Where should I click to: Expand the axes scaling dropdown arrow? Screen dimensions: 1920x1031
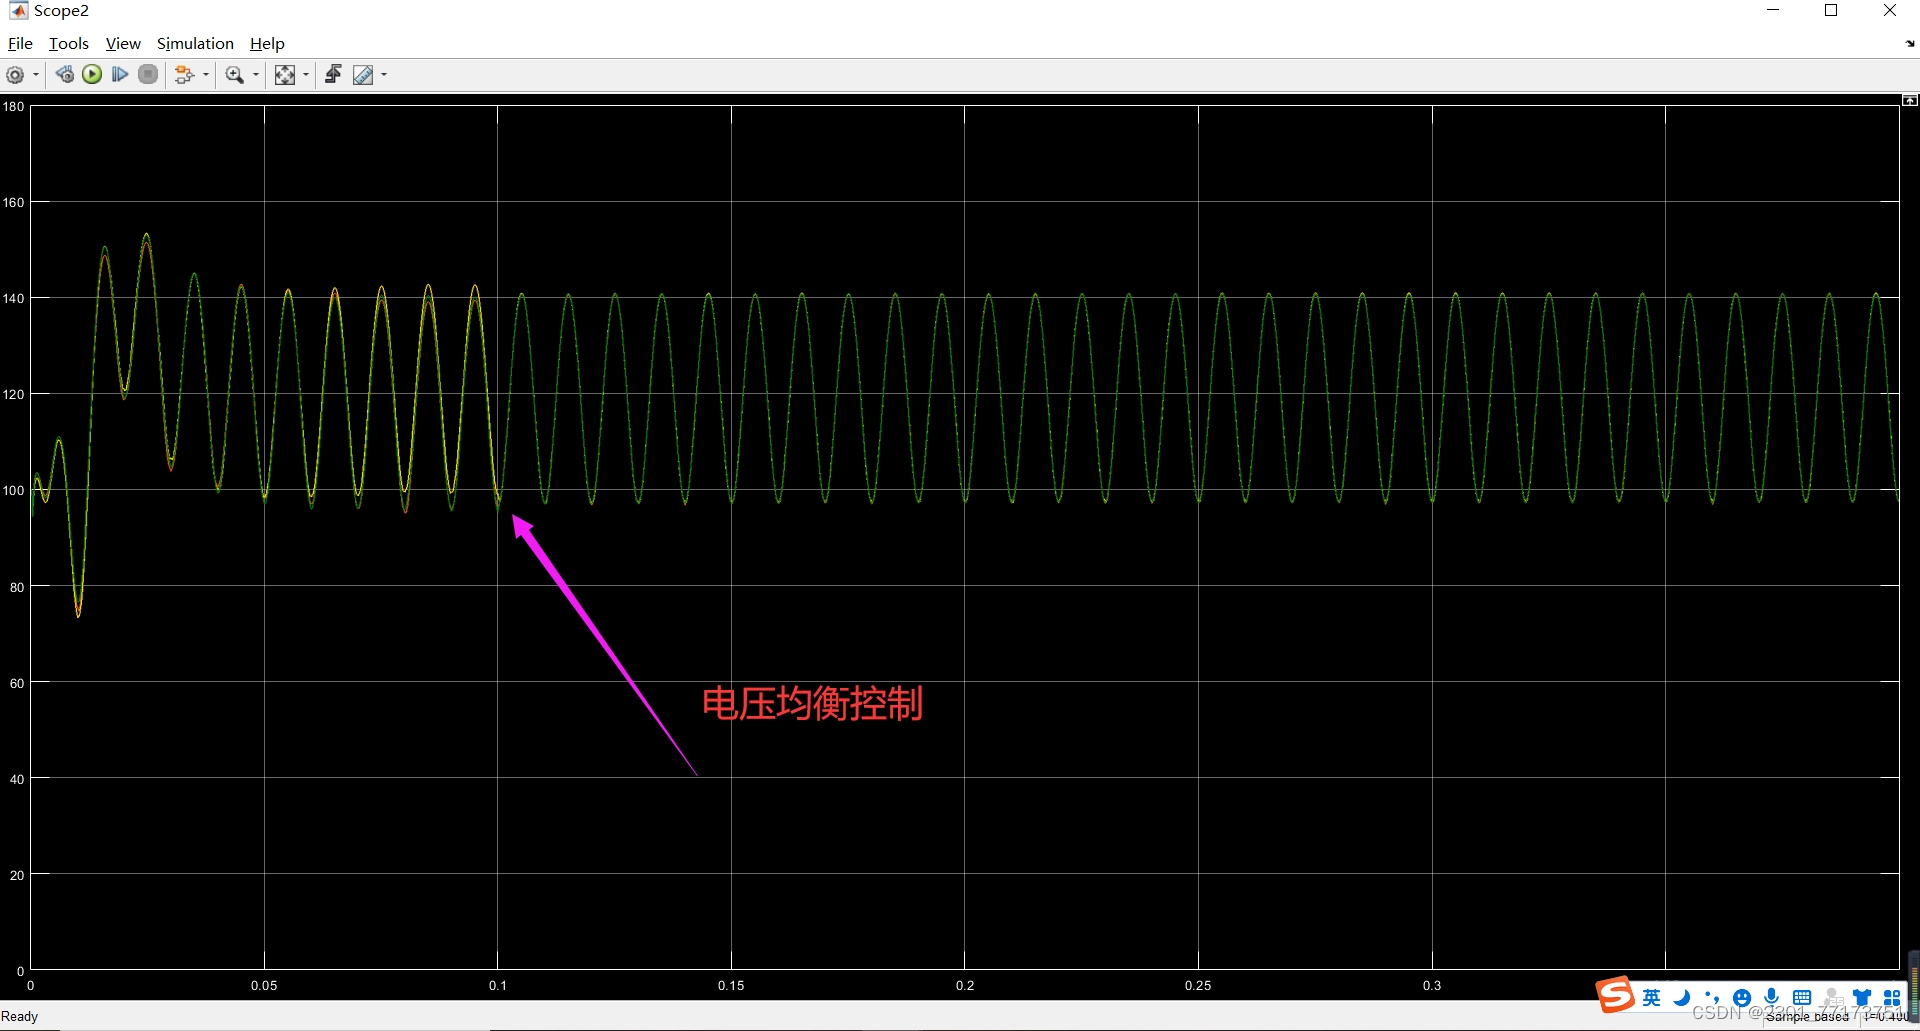click(x=306, y=75)
